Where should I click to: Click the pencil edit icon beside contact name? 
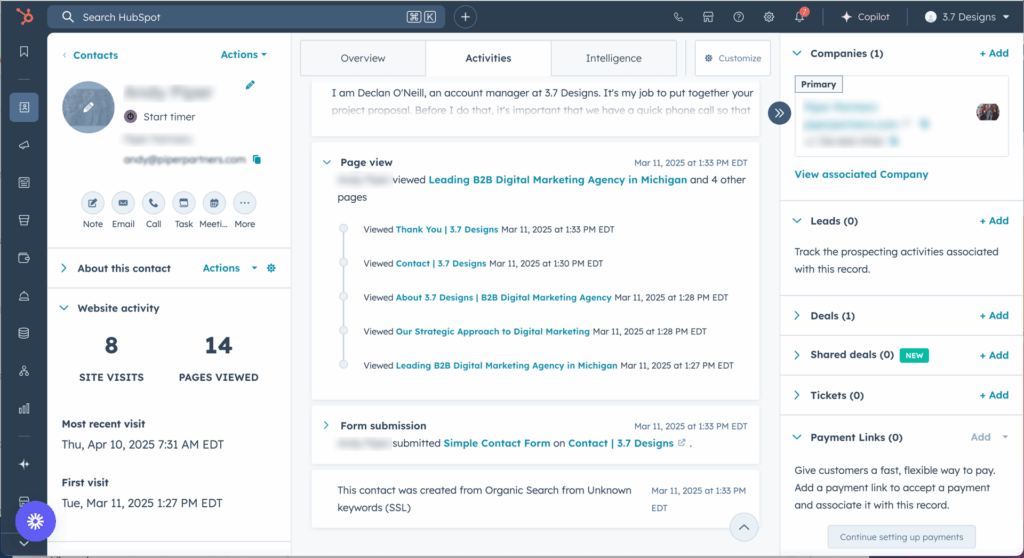click(x=250, y=86)
